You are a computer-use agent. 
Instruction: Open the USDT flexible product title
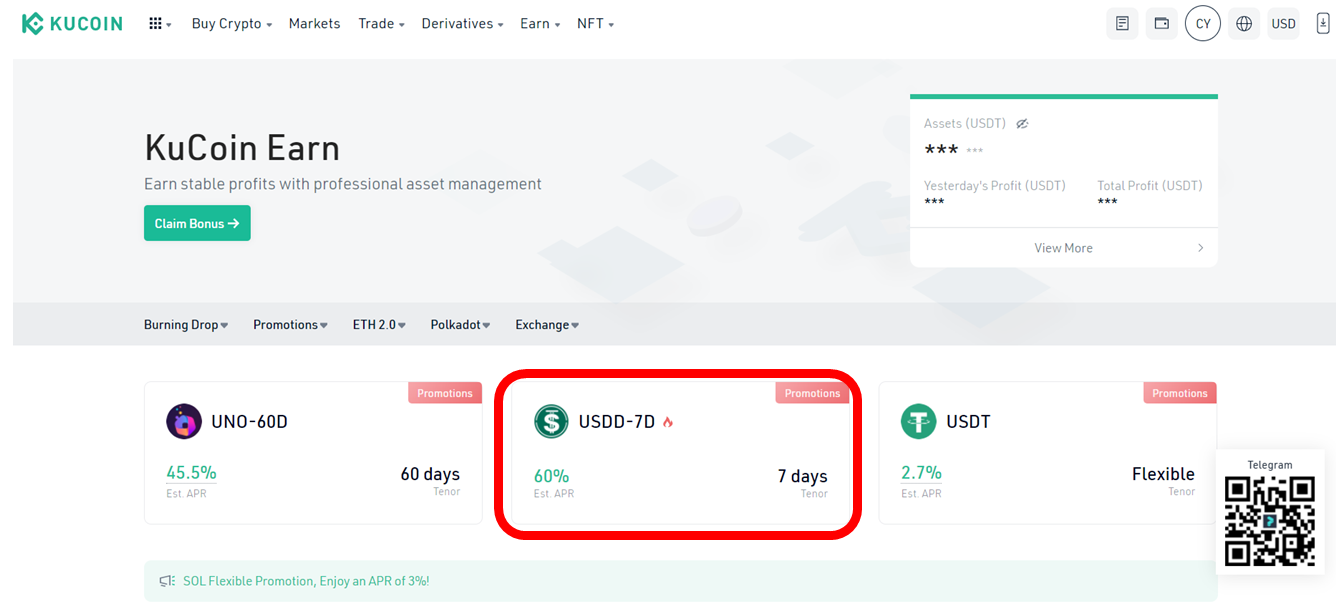pyautogui.click(x=968, y=422)
